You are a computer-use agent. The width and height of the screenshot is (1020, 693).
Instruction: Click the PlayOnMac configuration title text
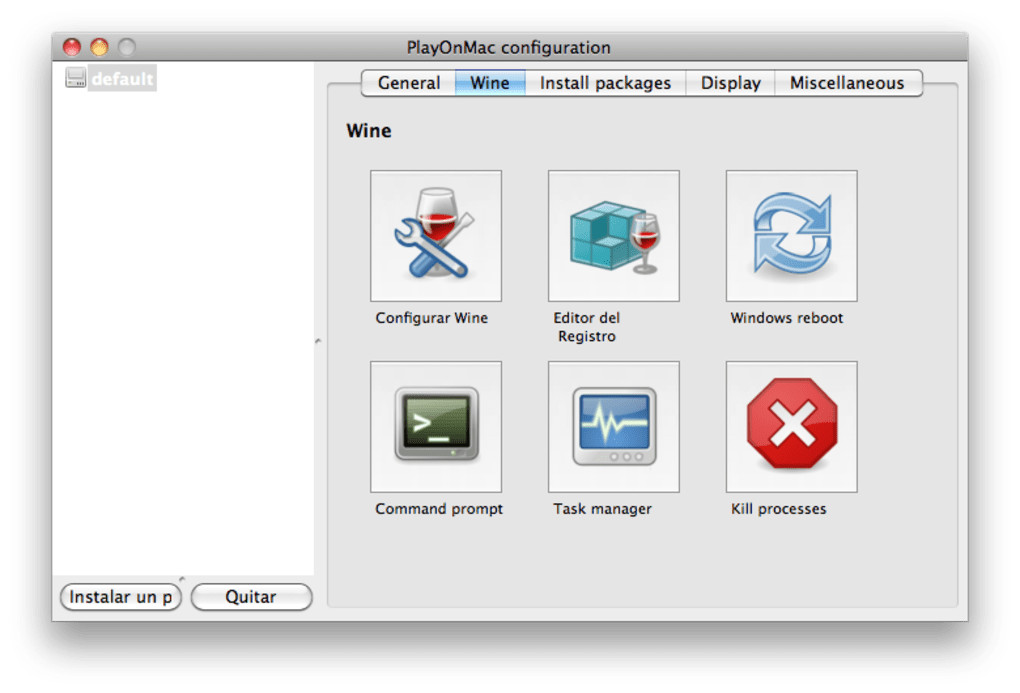point(509,48)
